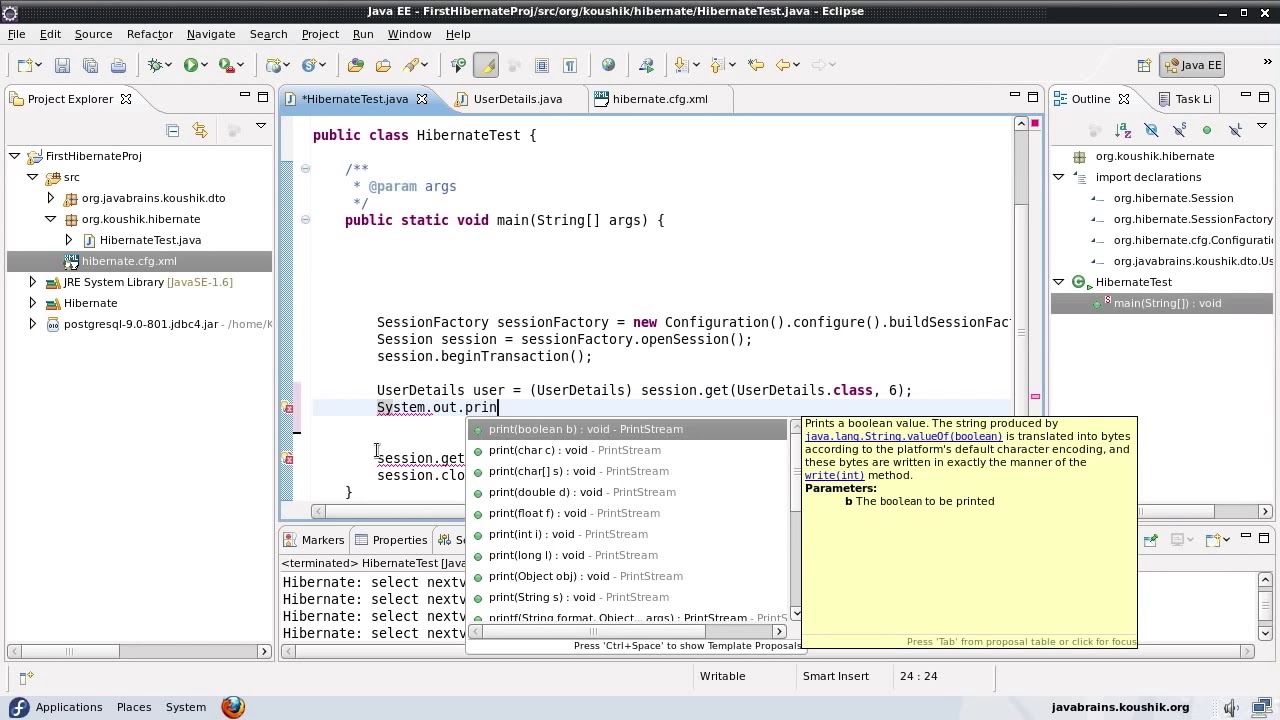Screen dimensions: 1280x720
Task: Open the Navigate menu
Action: (211, 34)
